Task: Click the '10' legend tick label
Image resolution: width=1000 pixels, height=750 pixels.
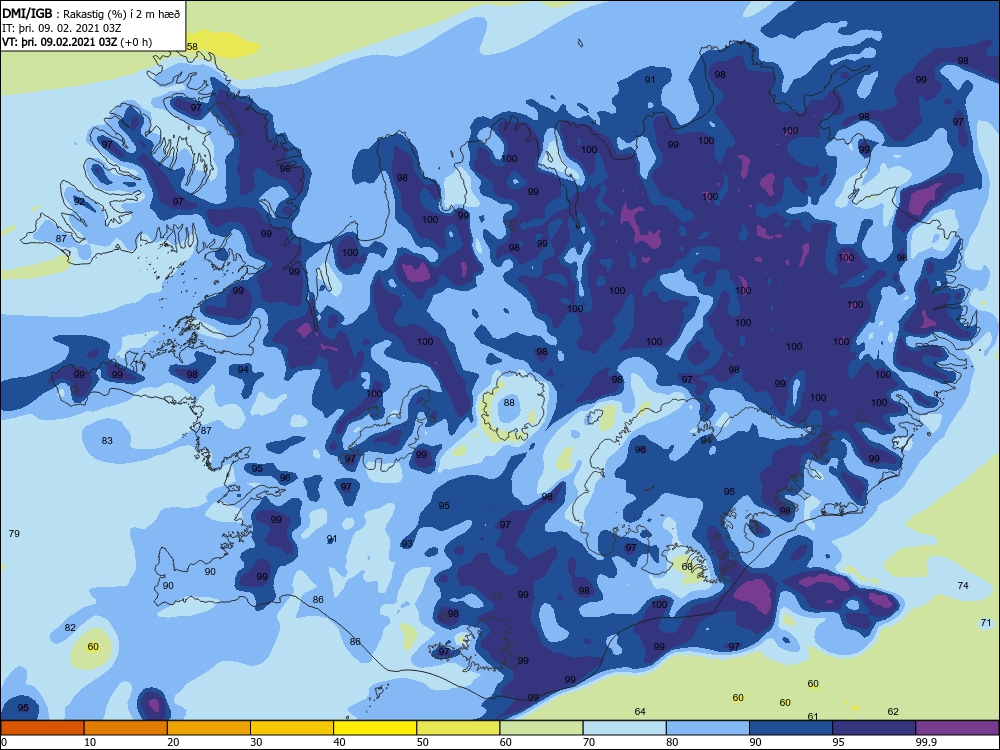Action: point(90,742)
